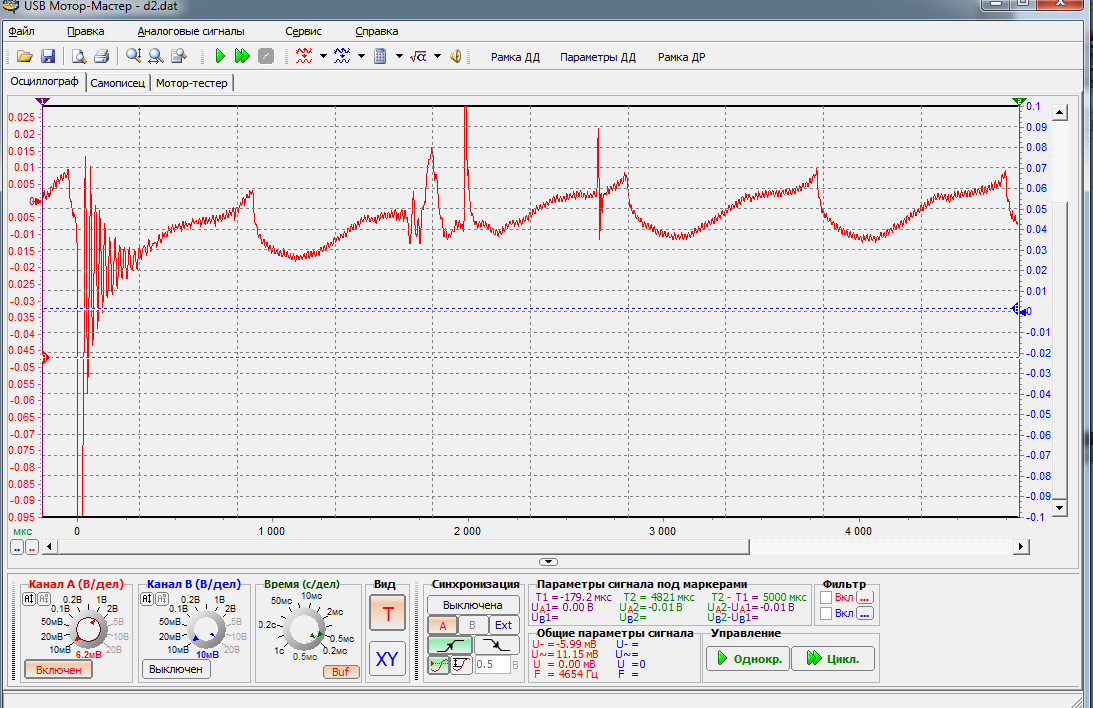Collapse the bottom panel with the oval arrow
The width and height of the screenshot is (1093, 708).
coord(548,562)
